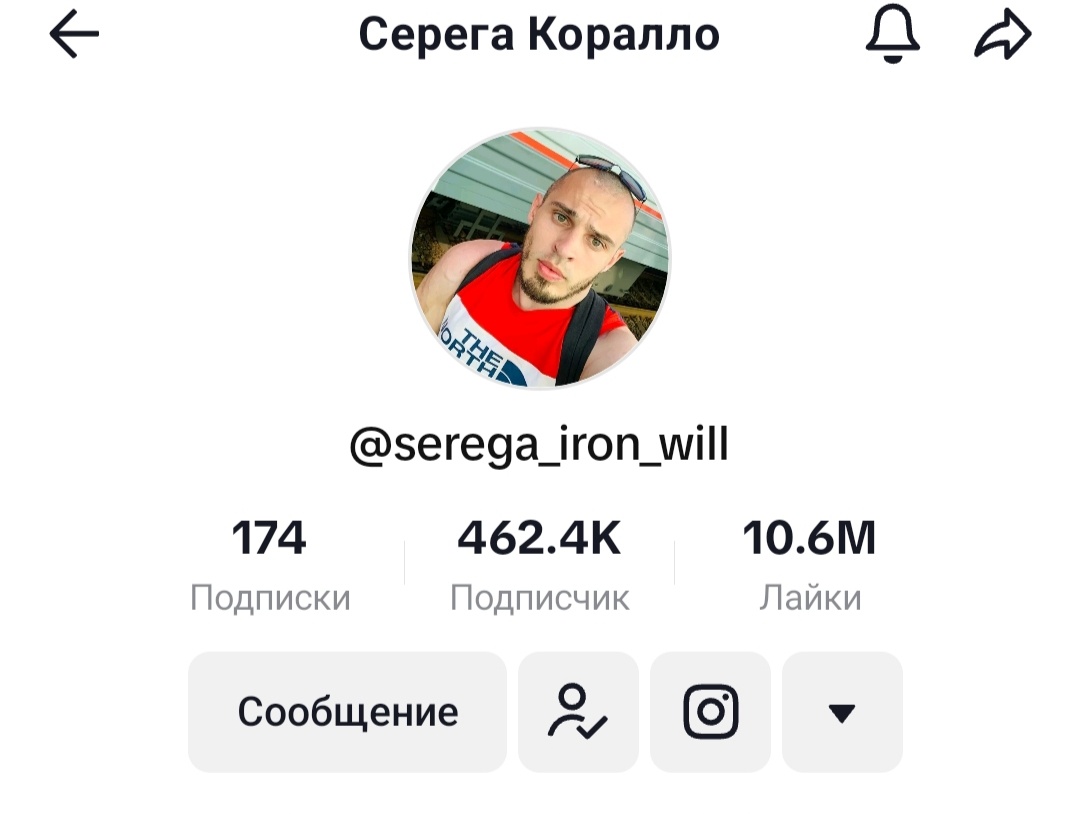Tap the @ symbol of the username
Viewport: 1067px width, 814px height.
[371, 446]
